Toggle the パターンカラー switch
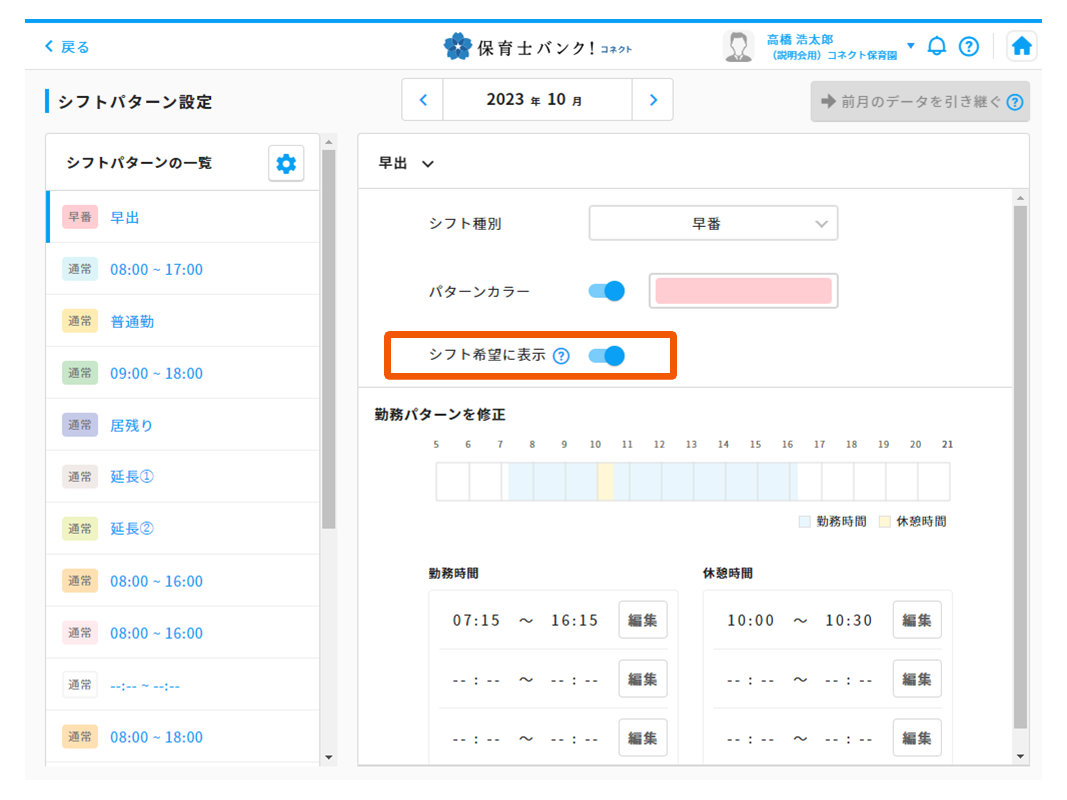The width and height of the screenshot is (1067, 800). (607, 291)
